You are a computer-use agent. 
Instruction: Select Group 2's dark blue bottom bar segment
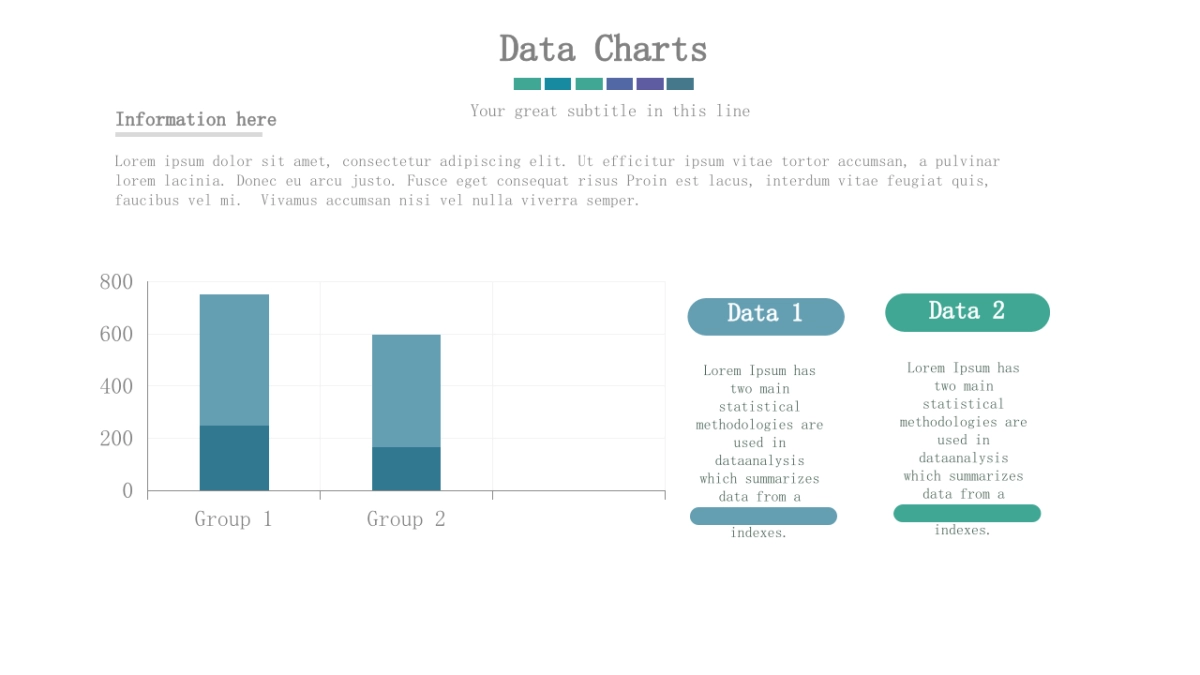point(406,469)
